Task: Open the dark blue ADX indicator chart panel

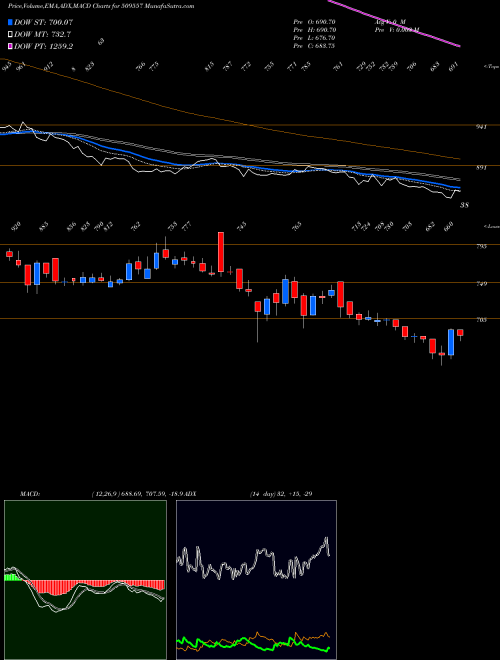Action: point(256,580)
